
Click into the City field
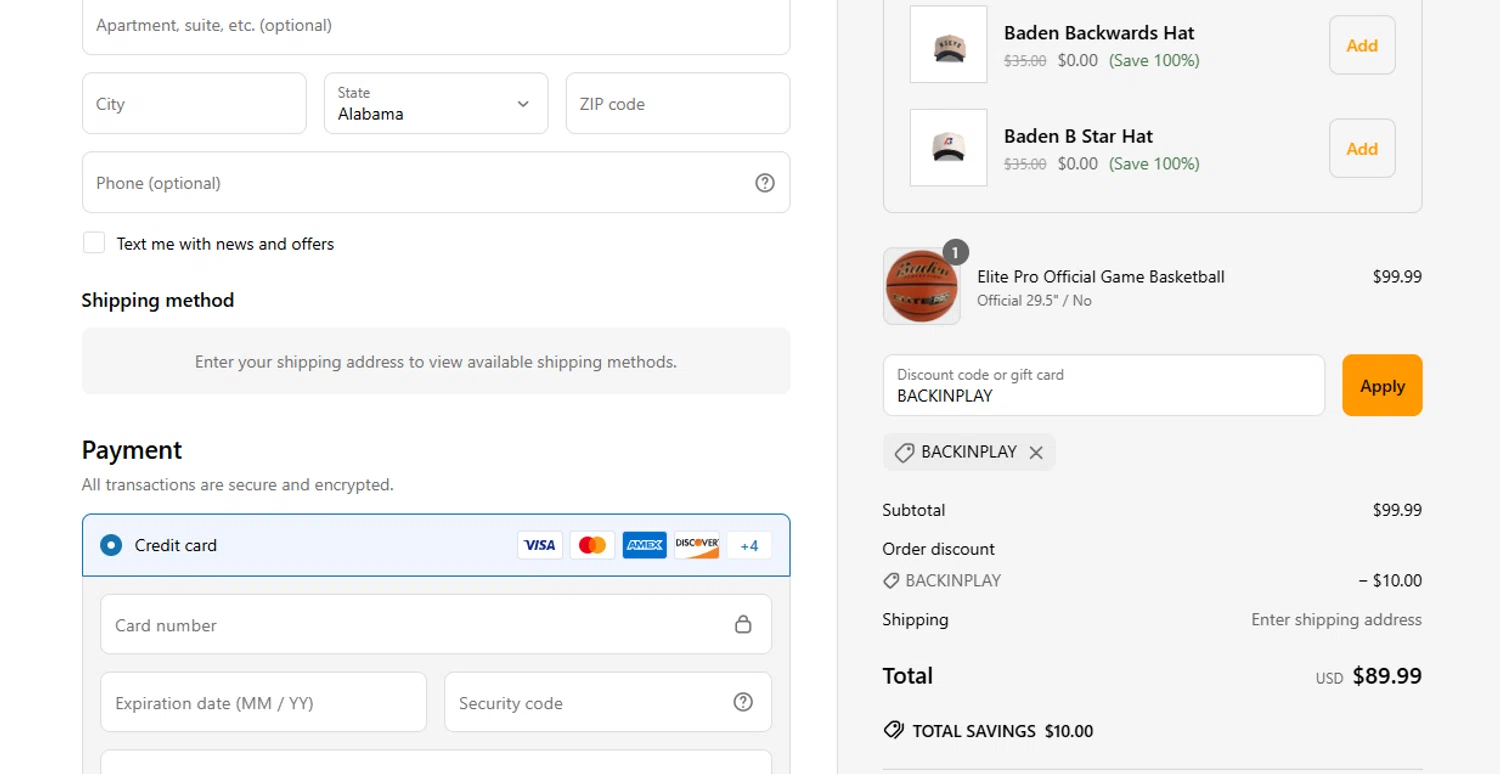[194, 103]
